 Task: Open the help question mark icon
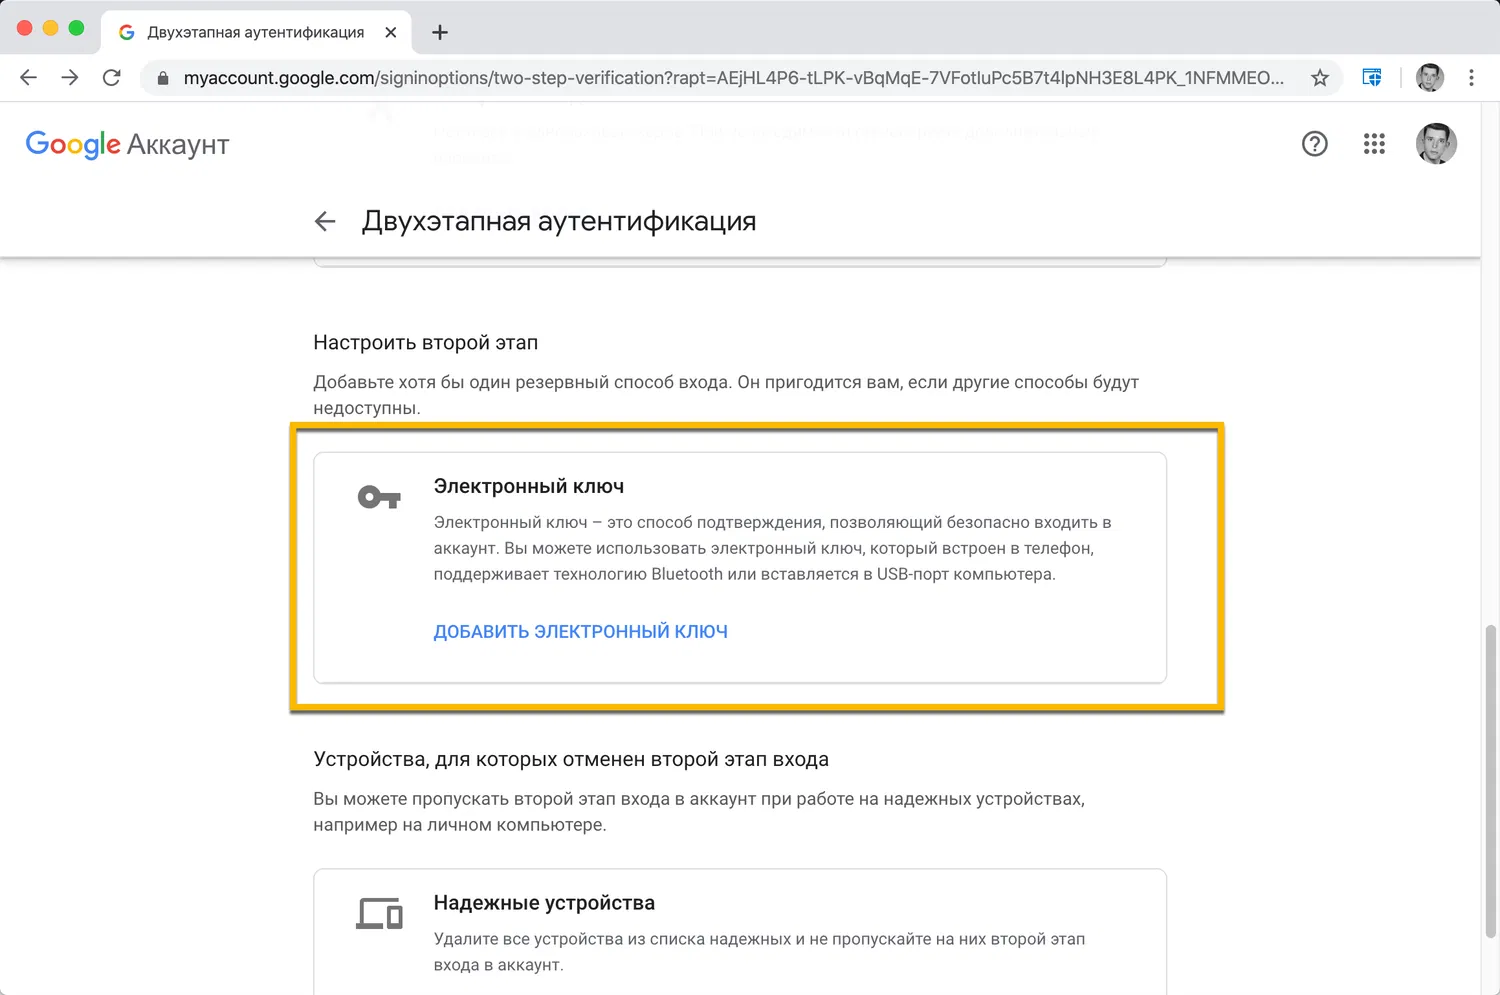(1314, 144)
